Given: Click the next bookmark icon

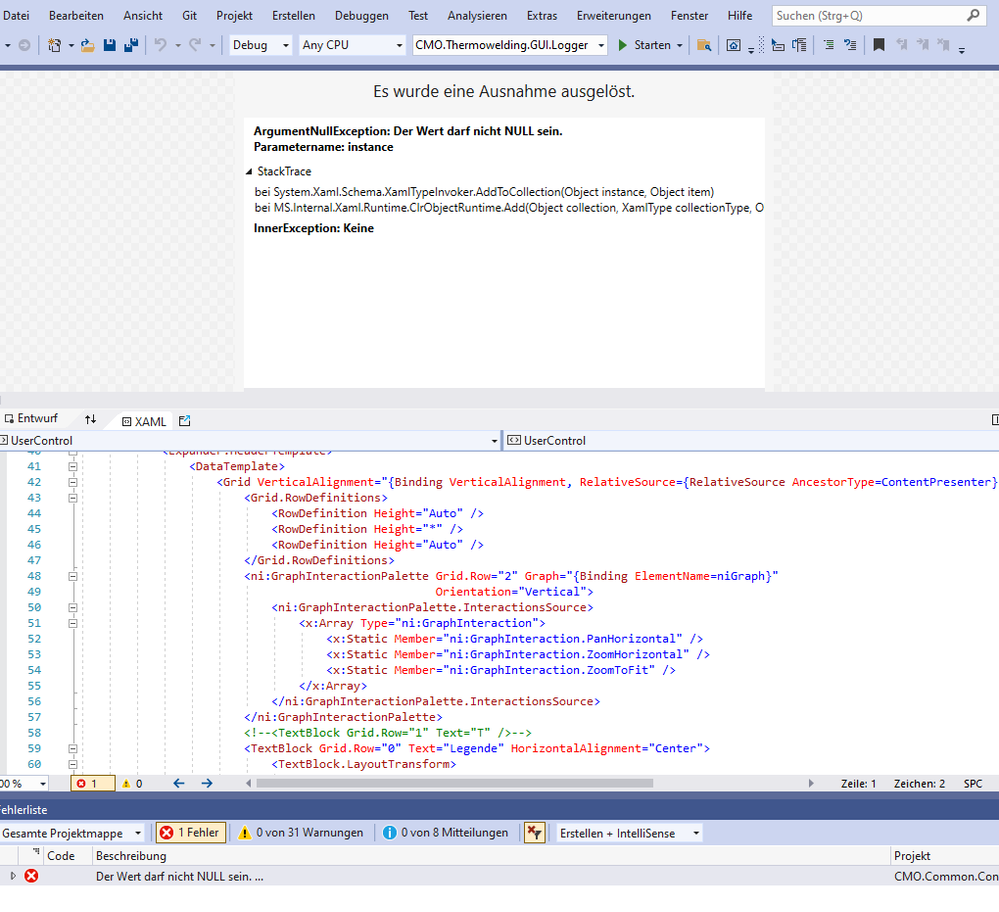Looking at the screenshot, I should click(x=923, y=45).
